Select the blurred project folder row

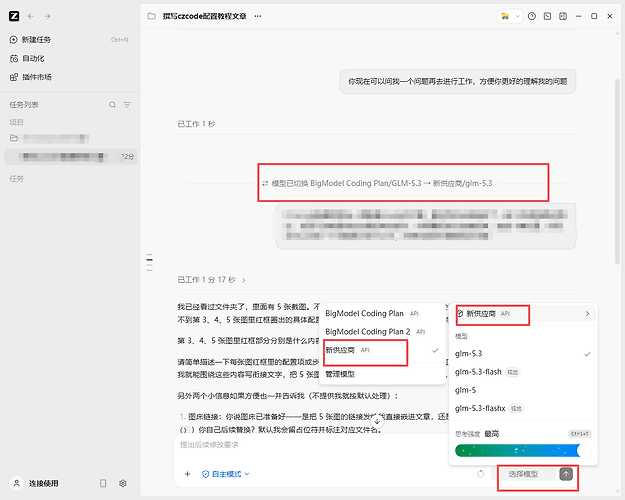pyautogui.click(x=69, y=138)
